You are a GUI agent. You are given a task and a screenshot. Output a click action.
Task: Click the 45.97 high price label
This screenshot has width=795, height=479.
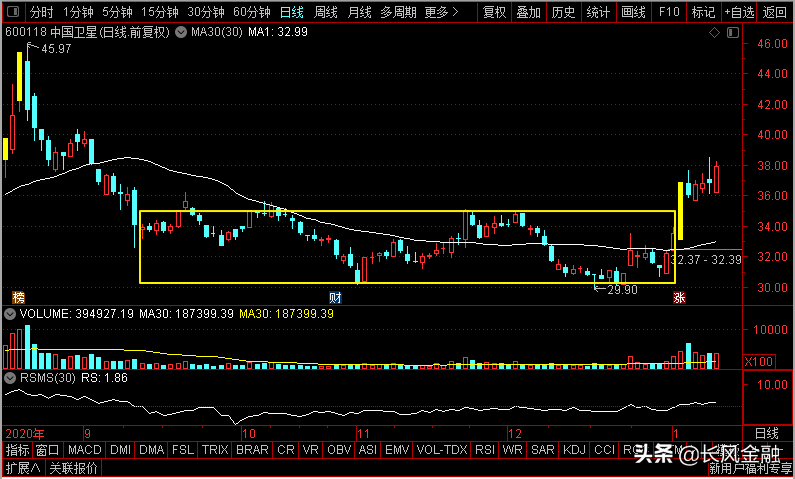[x=56, y=49]
